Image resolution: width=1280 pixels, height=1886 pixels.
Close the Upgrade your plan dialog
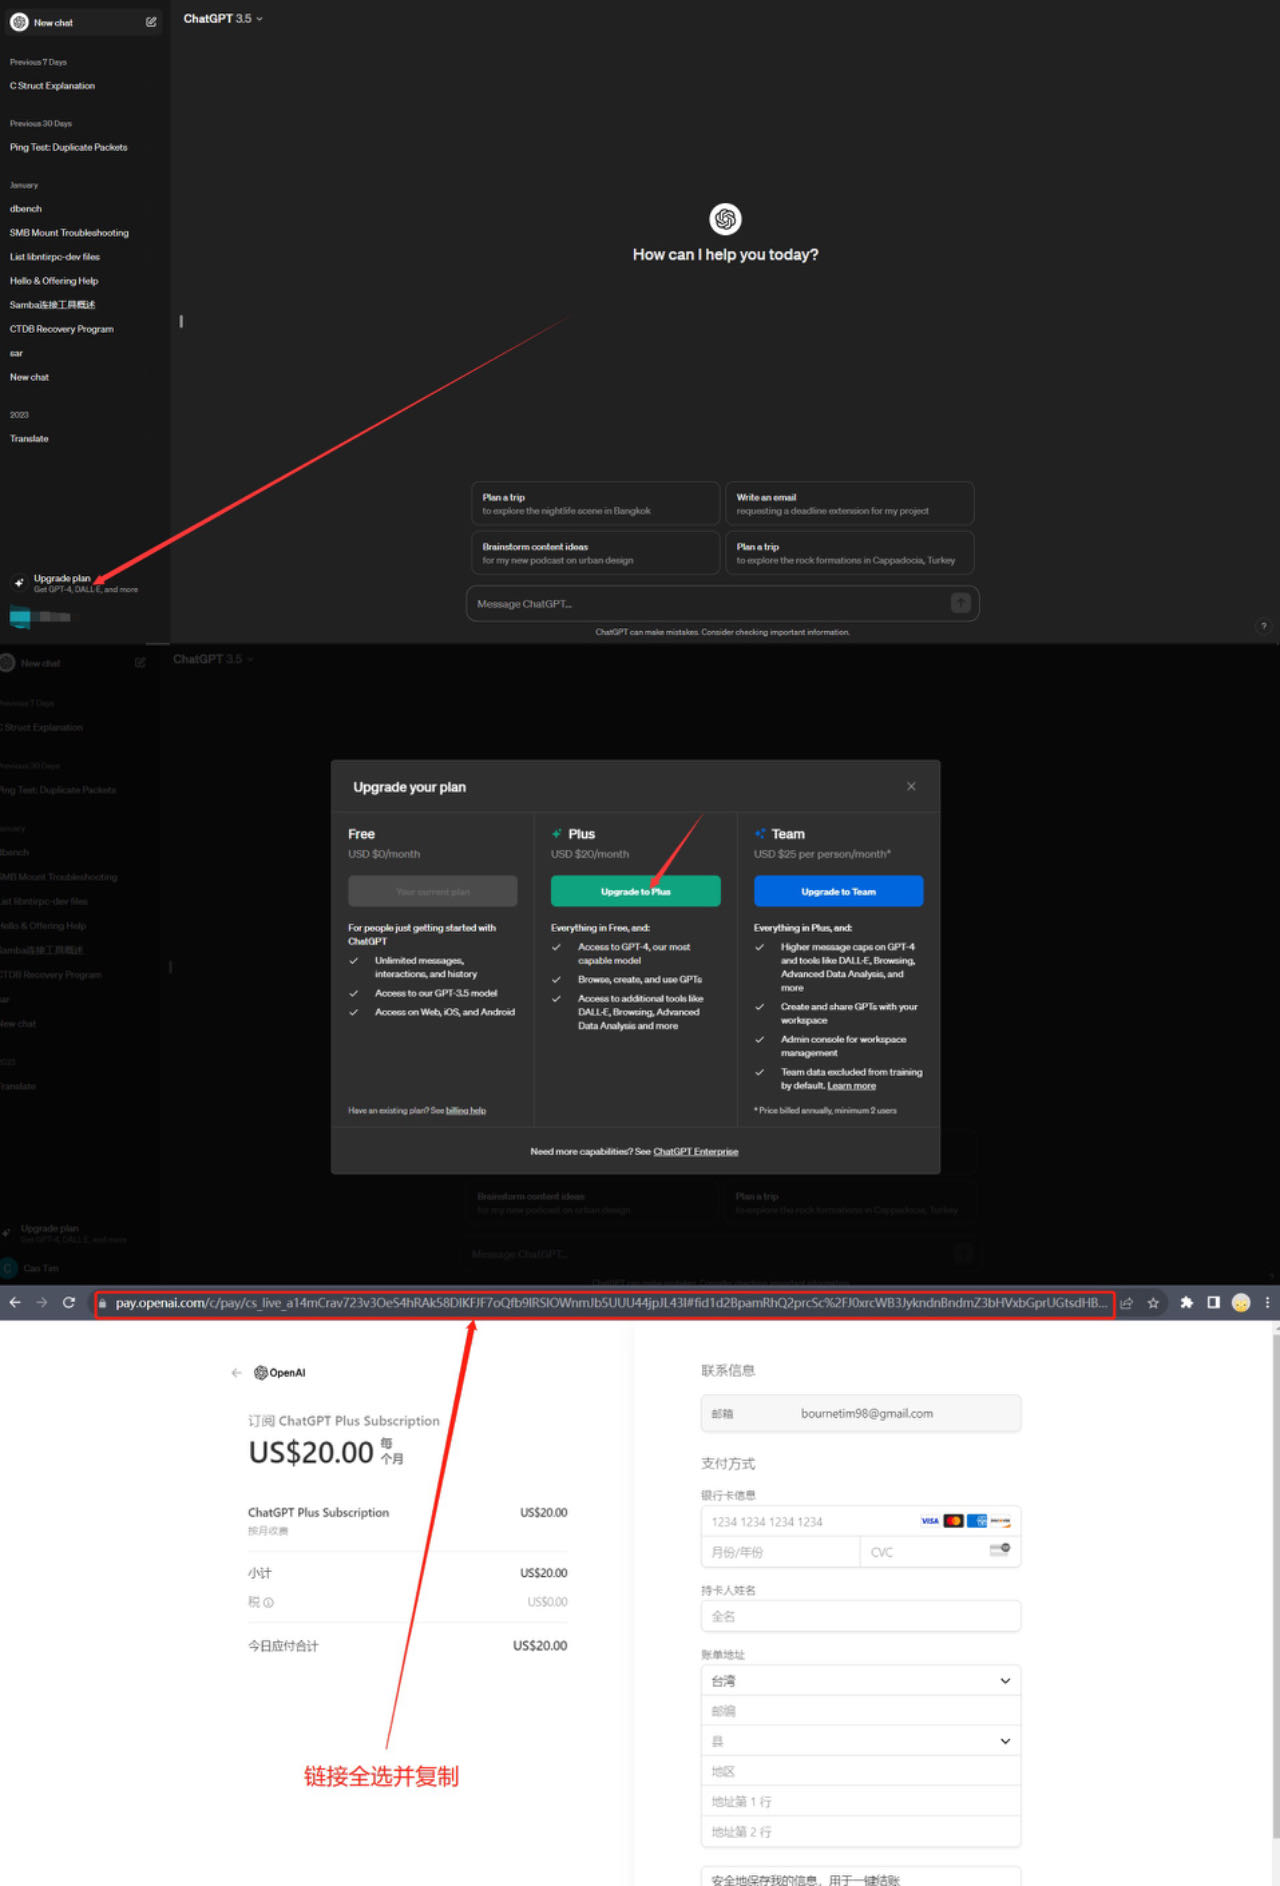coord(911,786)
